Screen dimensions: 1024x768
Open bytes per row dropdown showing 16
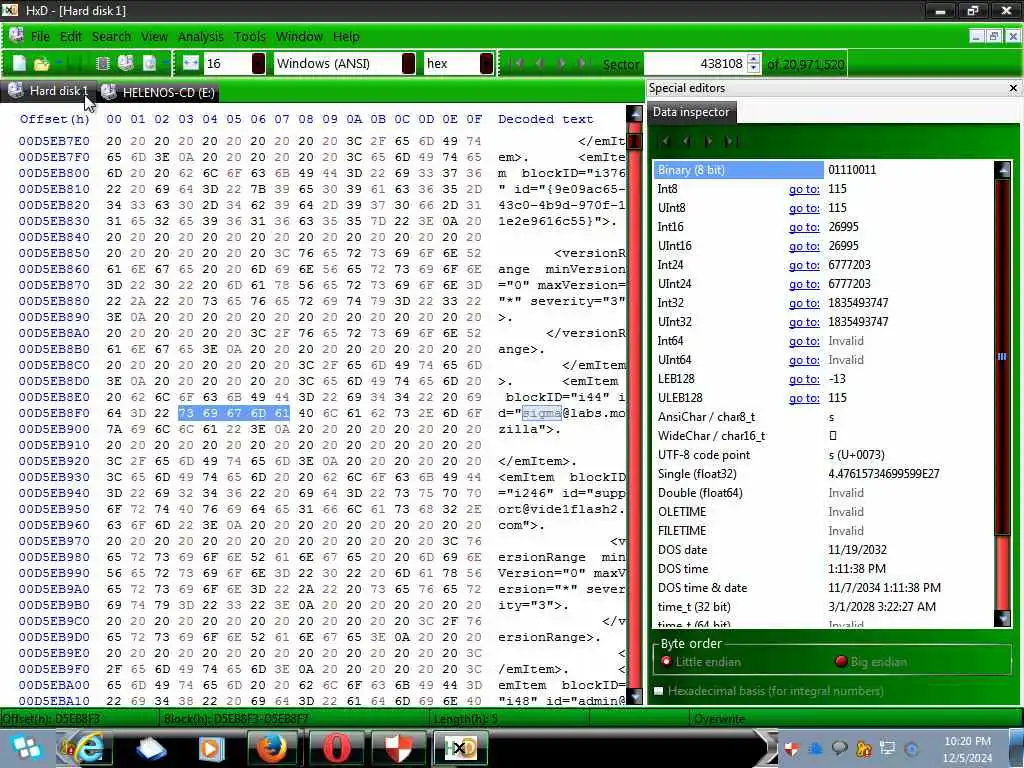(x=259, y=63)
